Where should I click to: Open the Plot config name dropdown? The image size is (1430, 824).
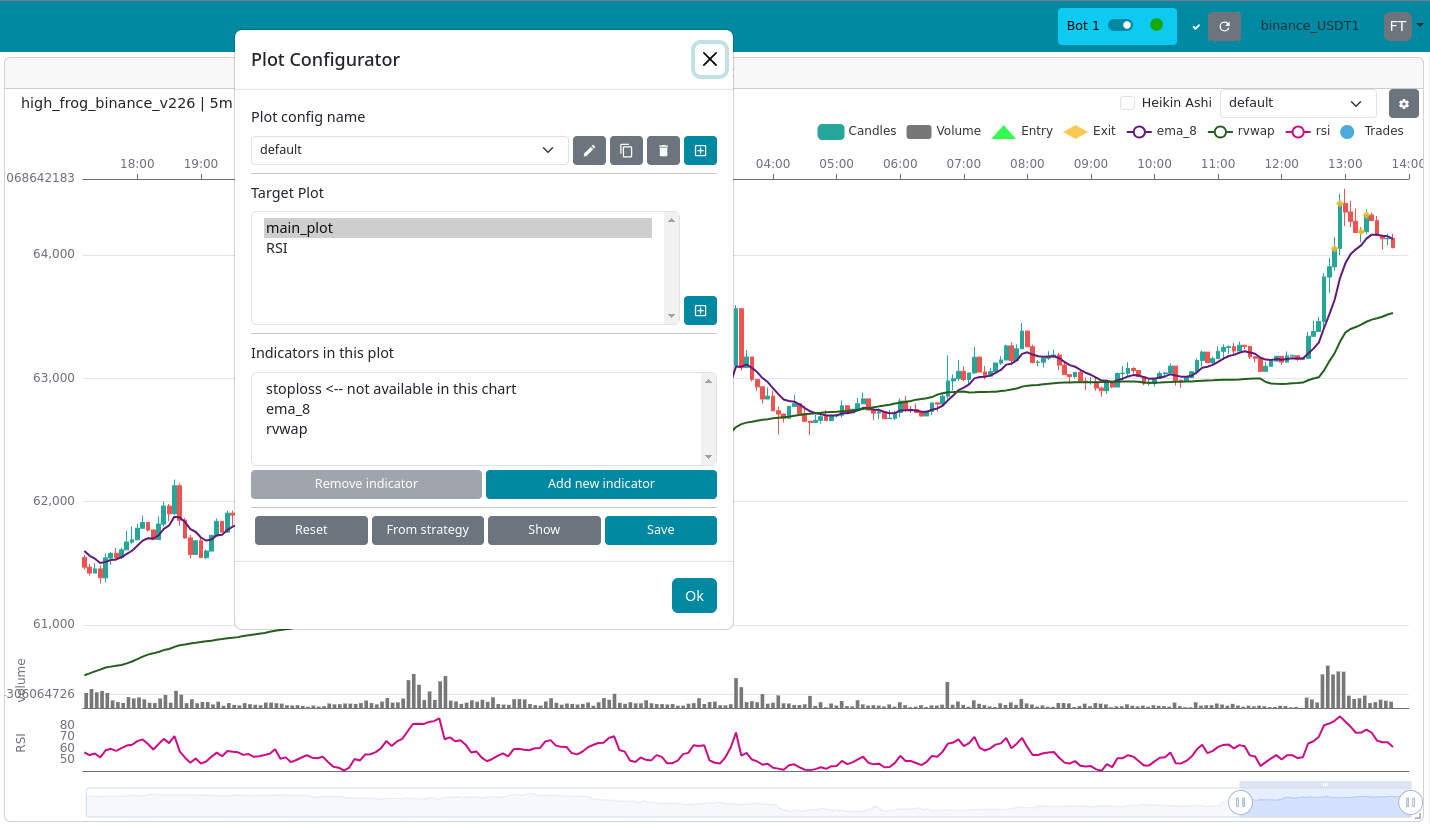[x=409, y=150]
